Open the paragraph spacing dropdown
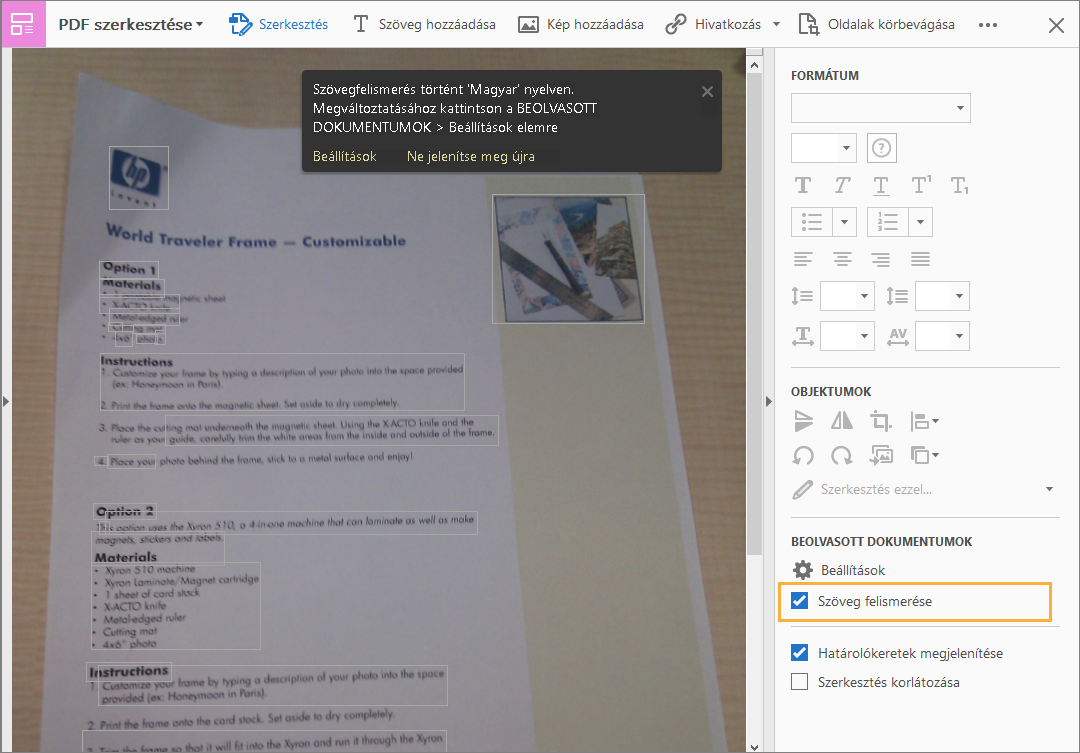Viewport: 1080px width, 753px height. pyautogui.click(x=942, y=296)
